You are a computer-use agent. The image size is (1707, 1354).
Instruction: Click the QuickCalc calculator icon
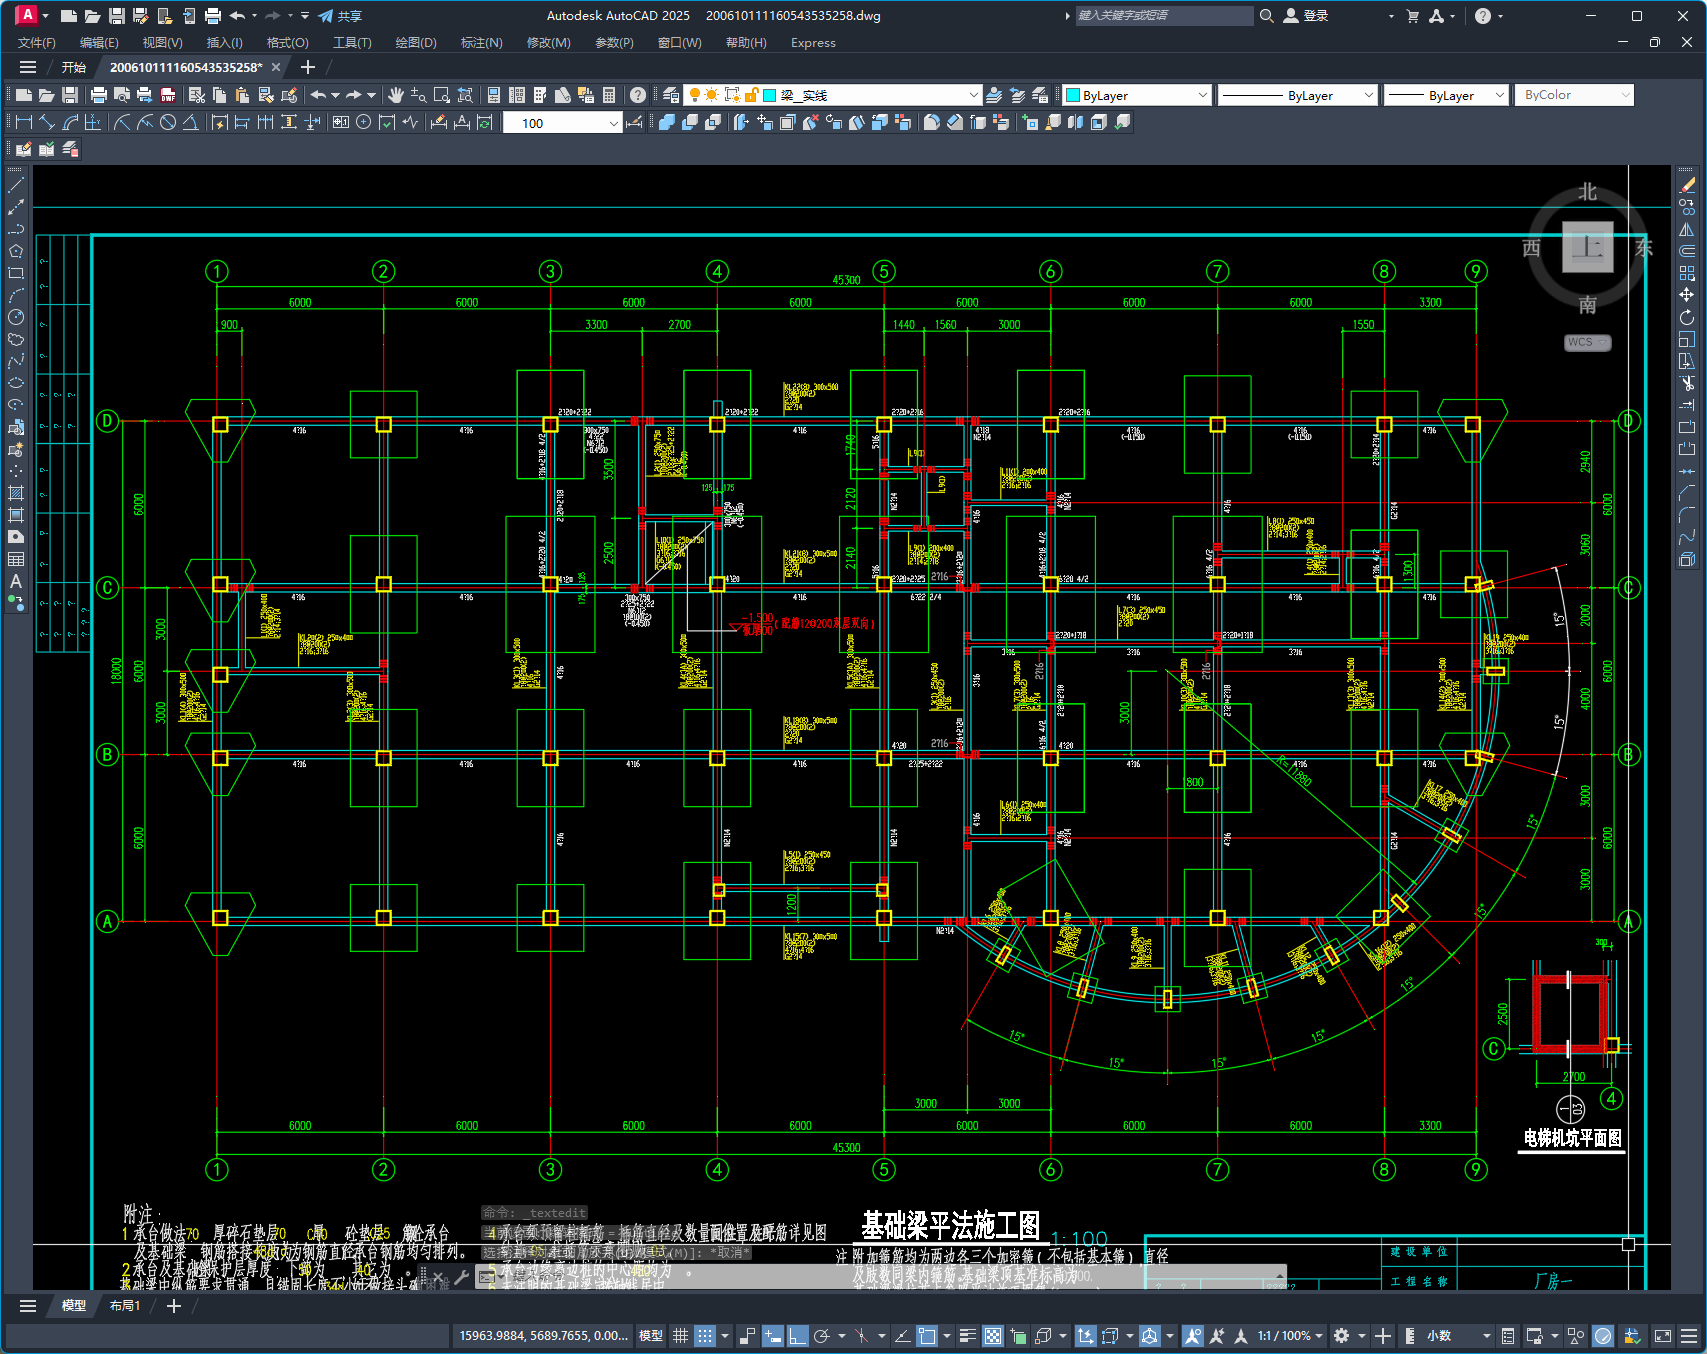(x=609, y=95)
